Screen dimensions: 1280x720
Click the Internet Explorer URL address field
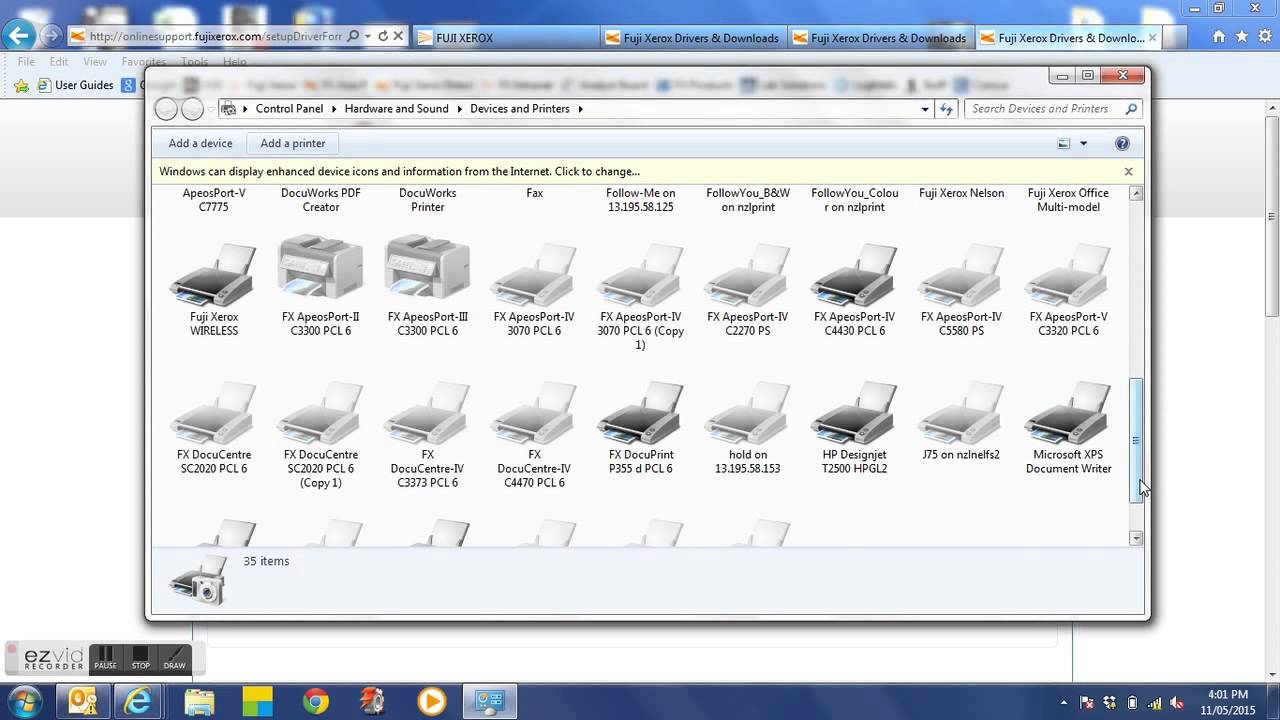pyautogui.click(x=215, y=36)
